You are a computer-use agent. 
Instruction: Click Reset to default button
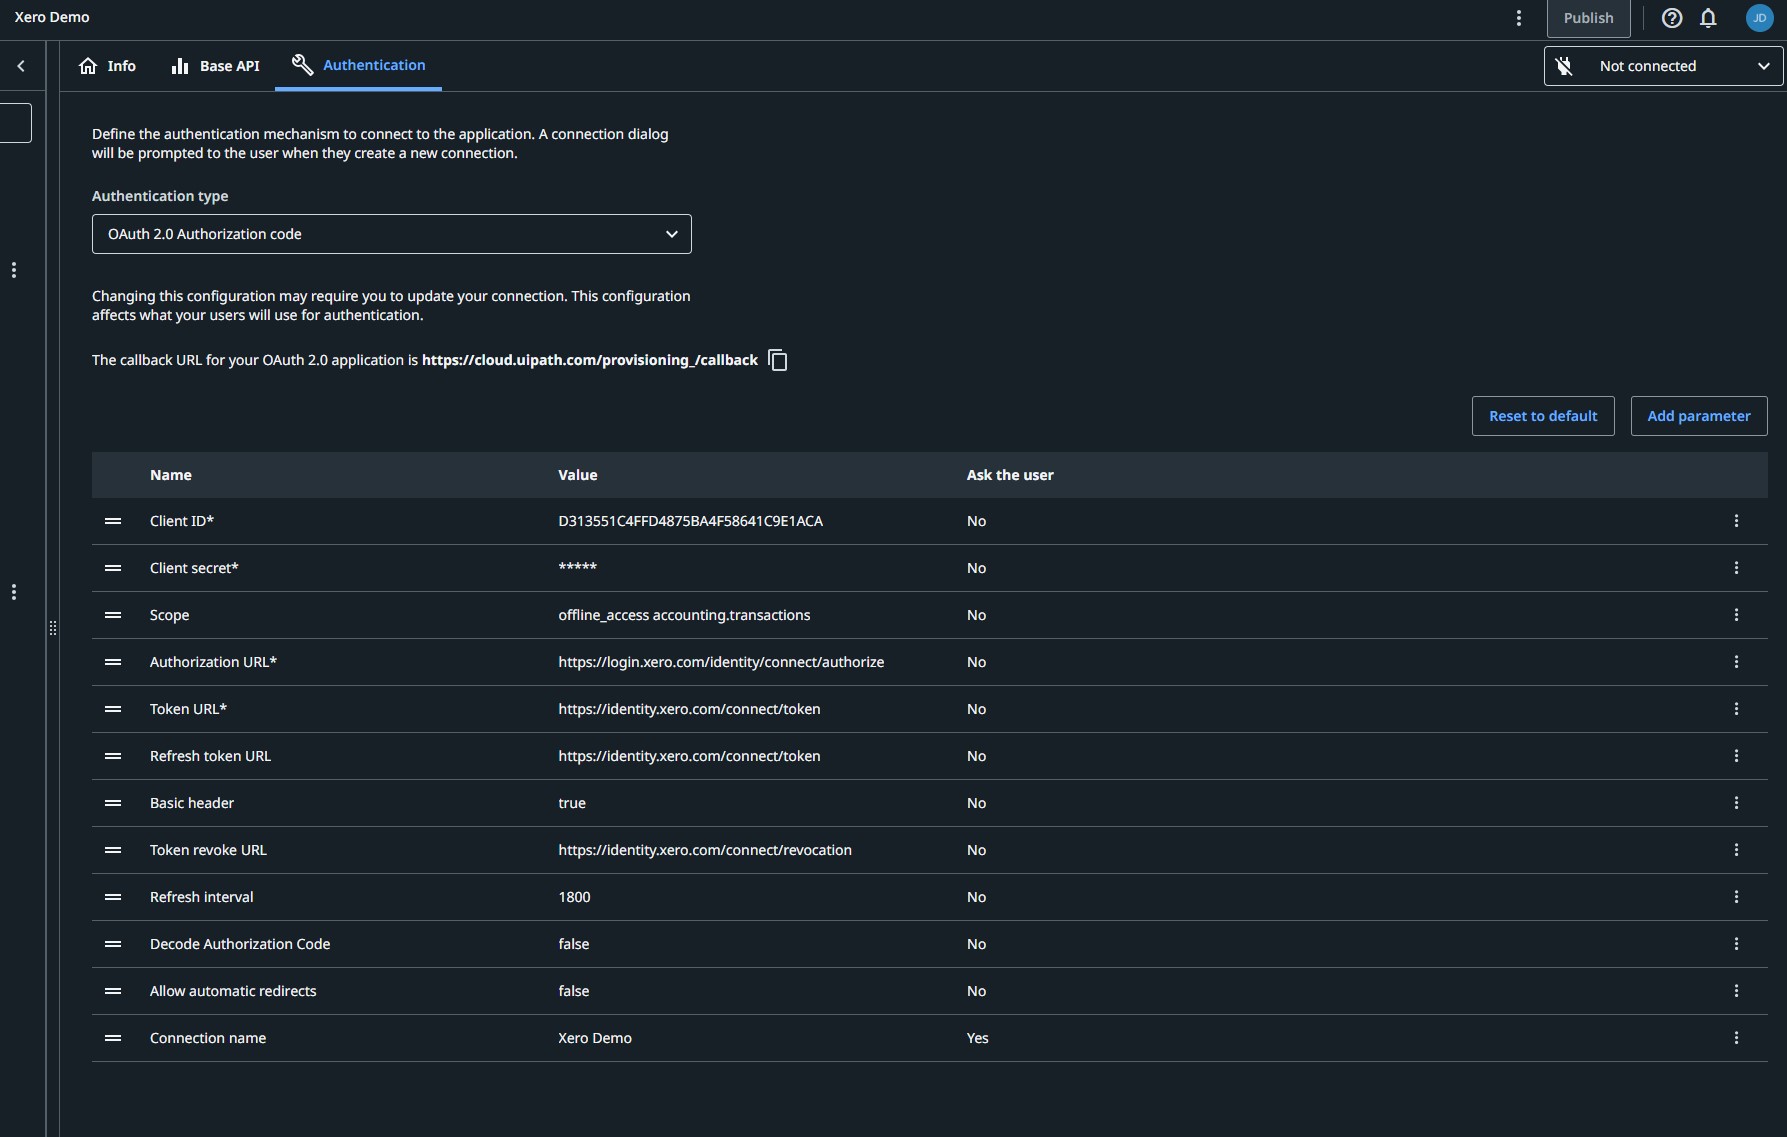click(1543, 416)
